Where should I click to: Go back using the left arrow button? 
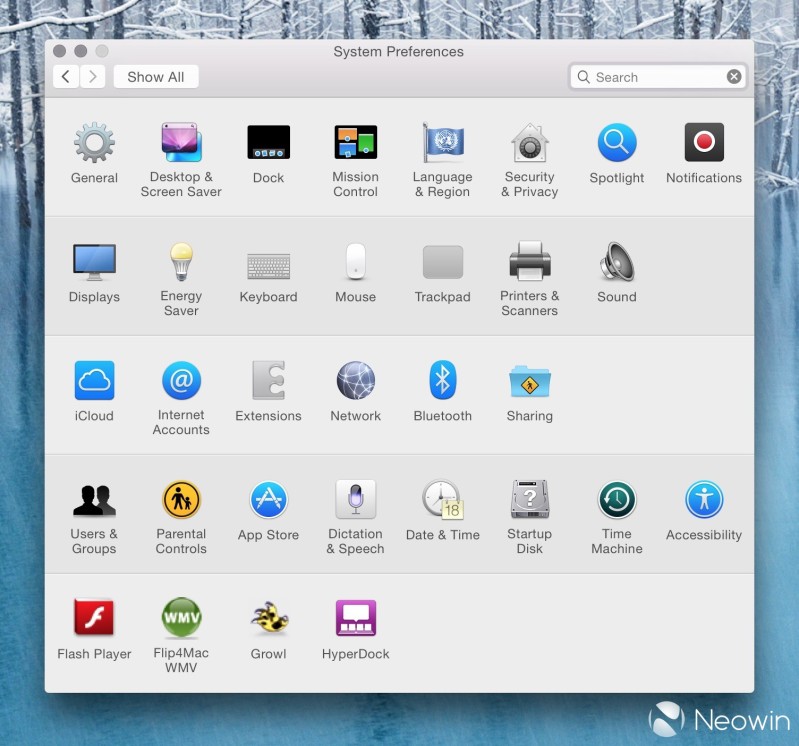[x=66, y=77]
